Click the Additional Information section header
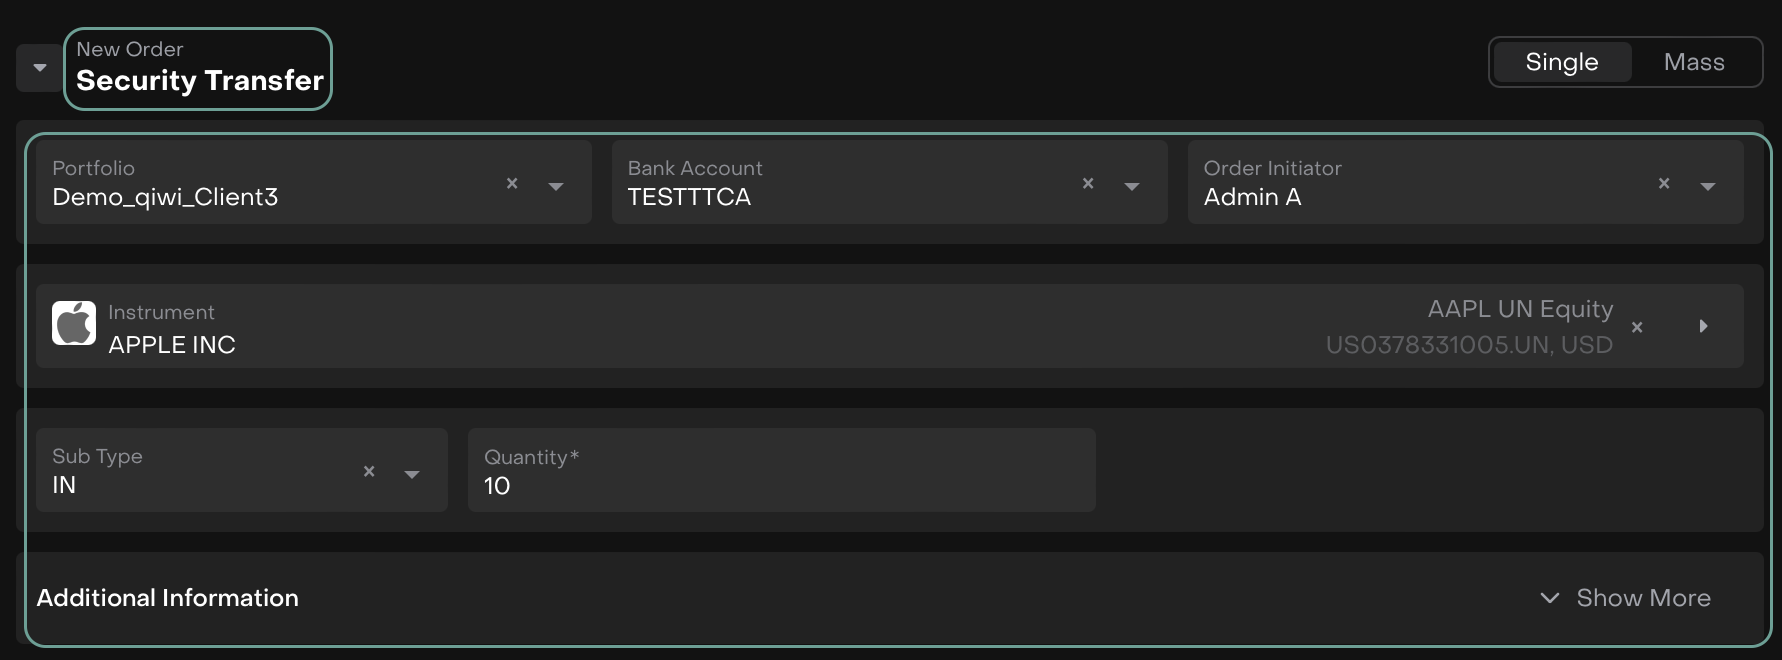The height and width of the screenshot is (660, 1782). pyautogui.click(x=168, y=598)
